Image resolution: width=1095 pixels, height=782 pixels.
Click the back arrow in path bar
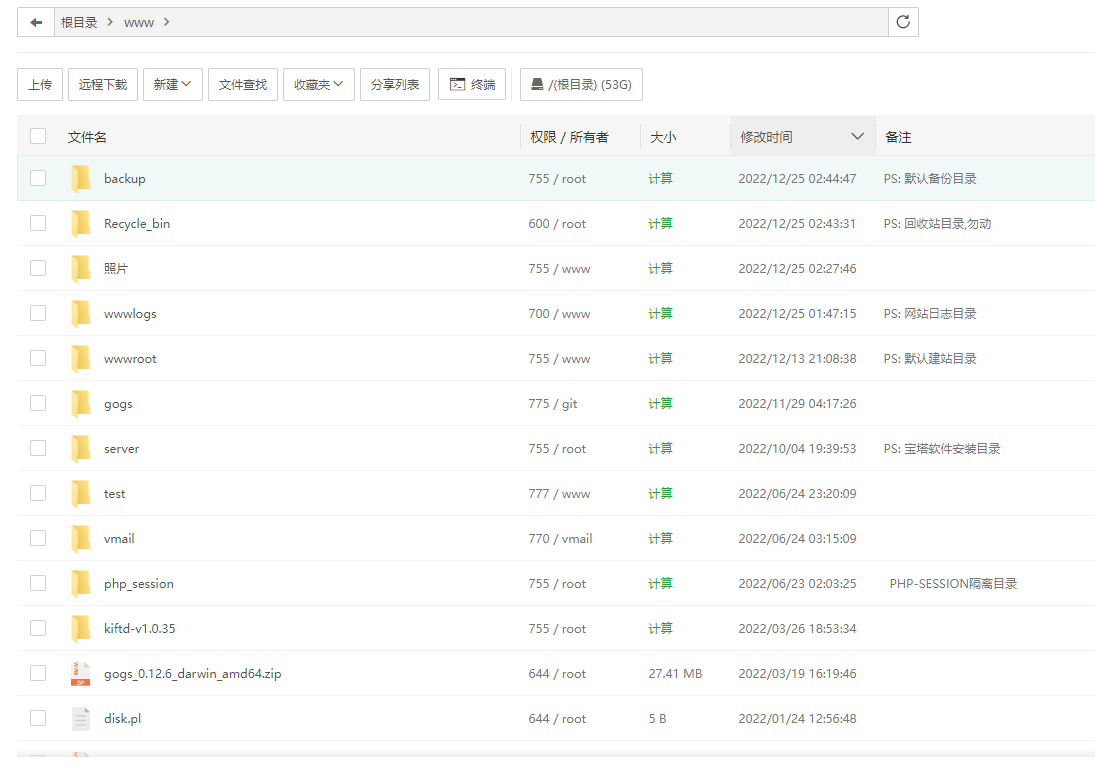36,22
